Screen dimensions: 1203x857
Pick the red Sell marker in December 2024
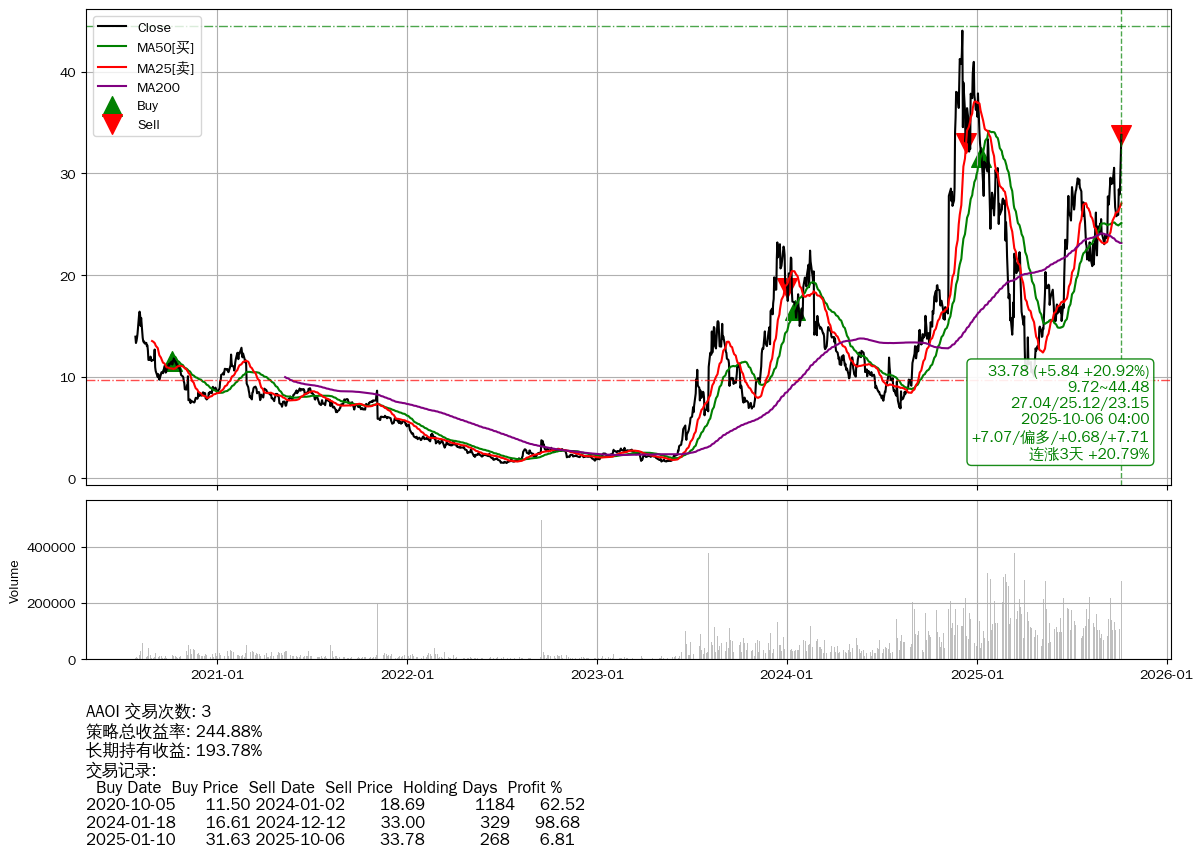966,143
